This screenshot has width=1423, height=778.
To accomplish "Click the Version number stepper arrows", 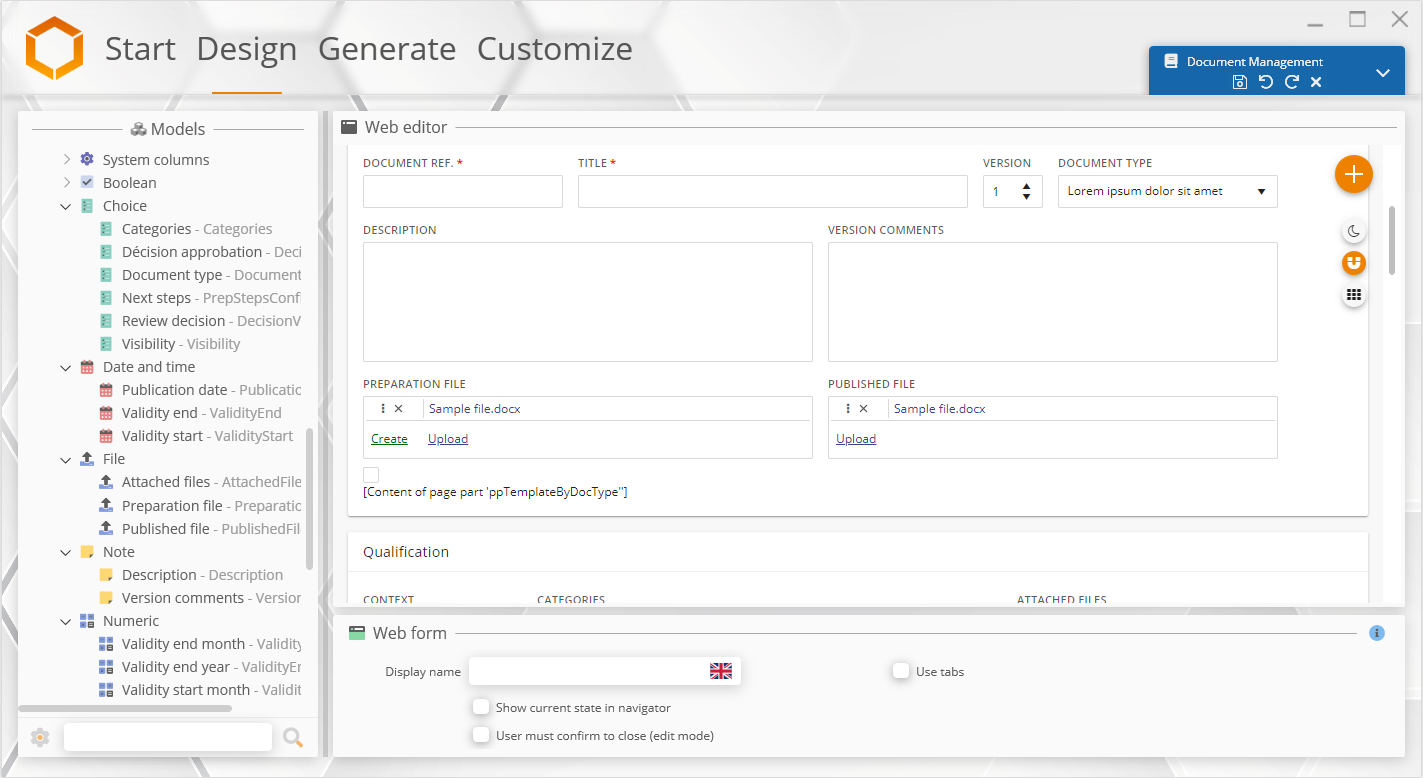I will coord(1026,191).
